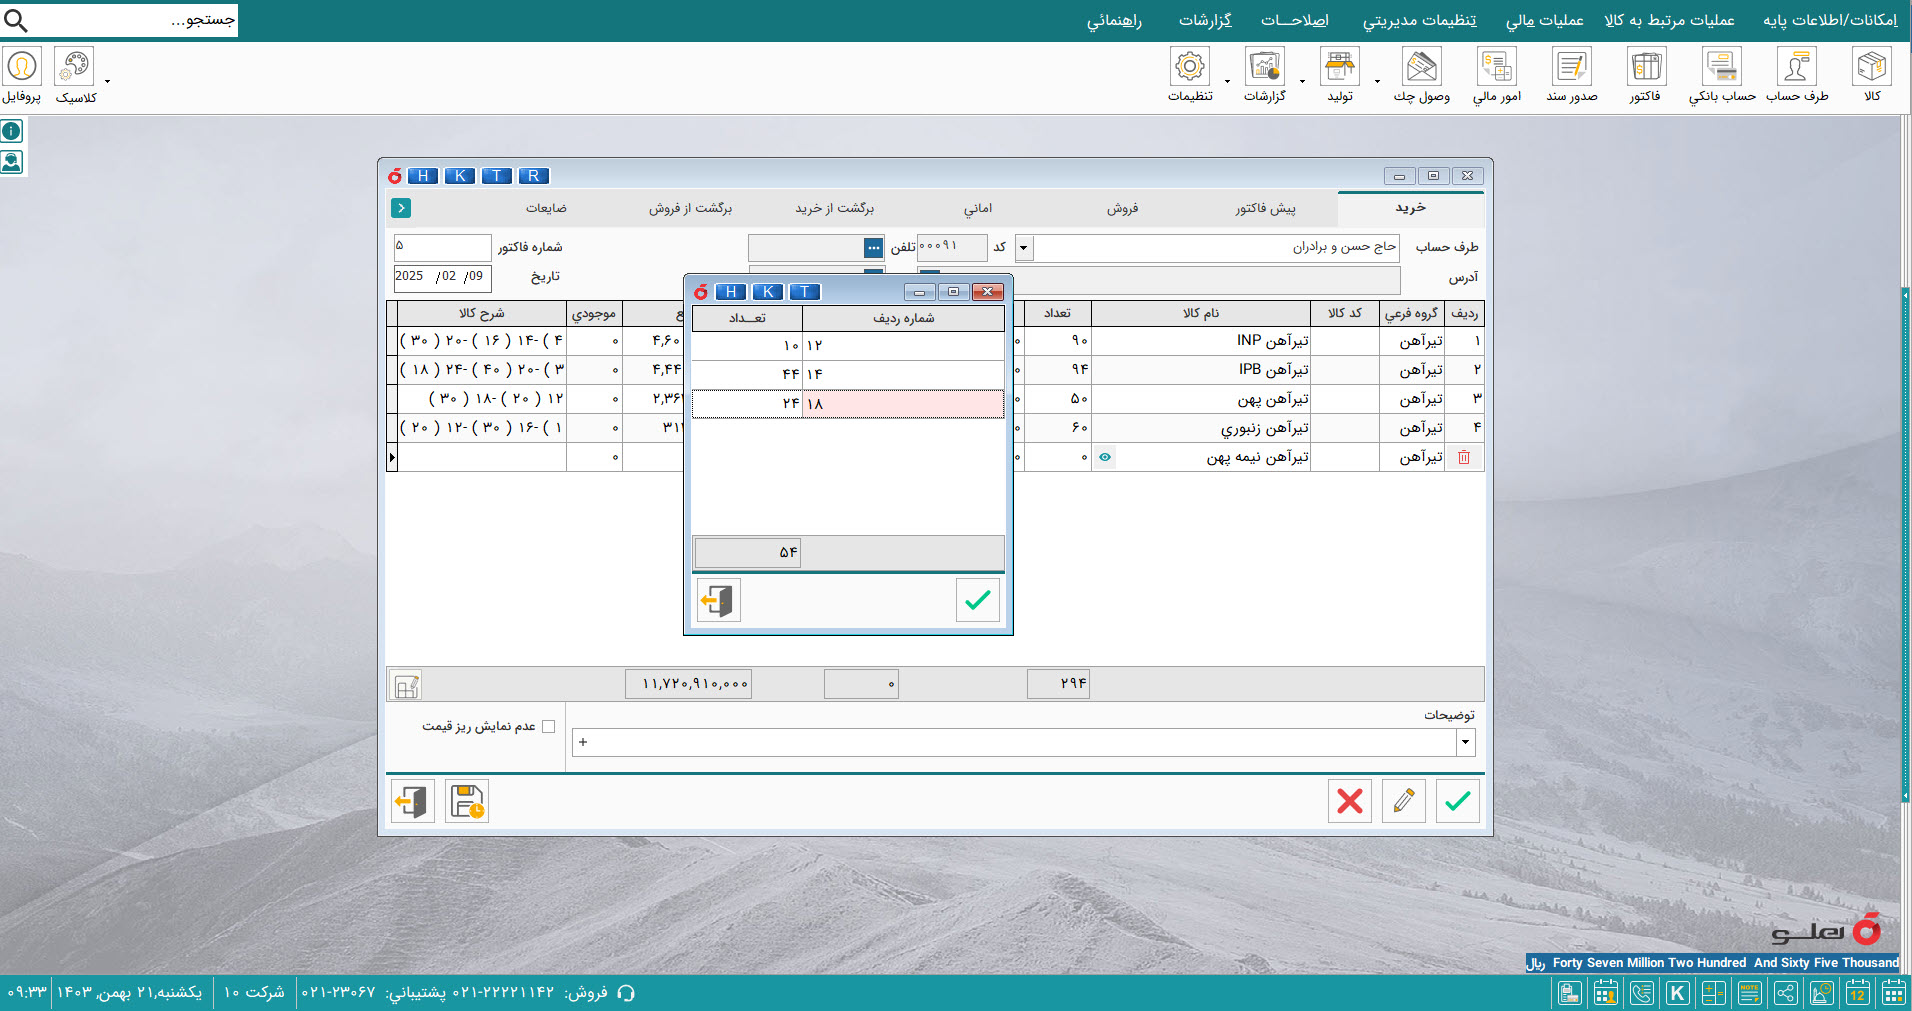Click the pencil edit icon in invoice window
The image size is (1912, 1011).
pos(1404,801)
